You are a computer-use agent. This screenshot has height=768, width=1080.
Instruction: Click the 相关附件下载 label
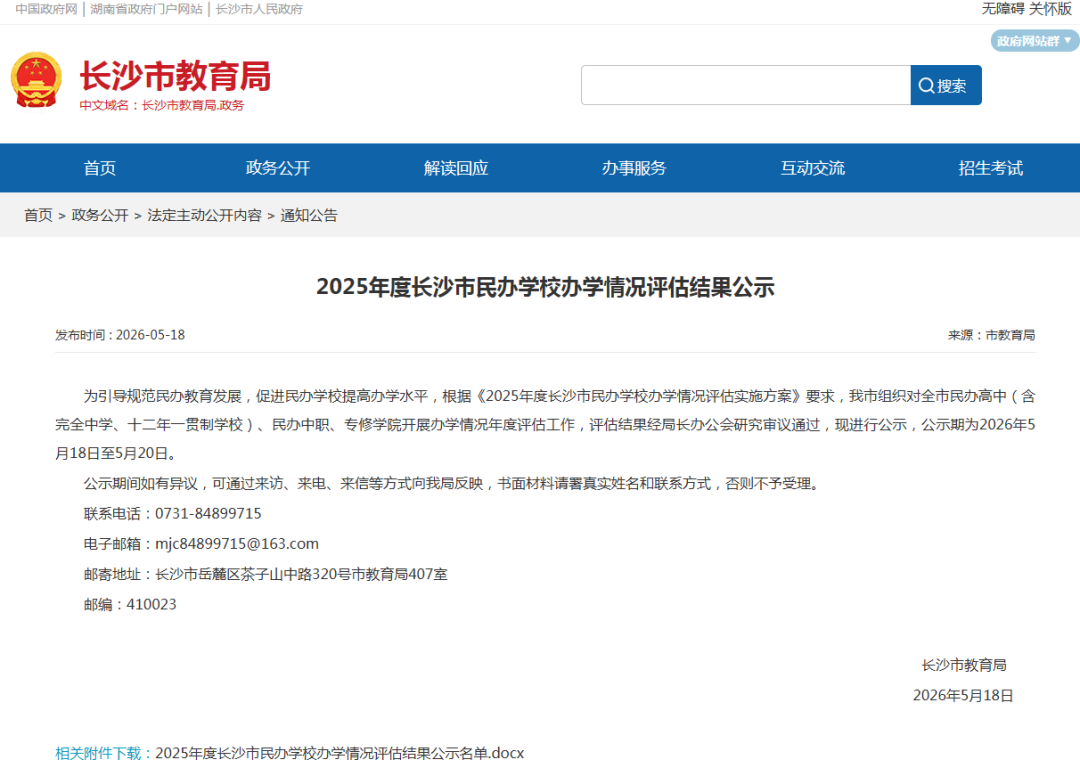104,754
